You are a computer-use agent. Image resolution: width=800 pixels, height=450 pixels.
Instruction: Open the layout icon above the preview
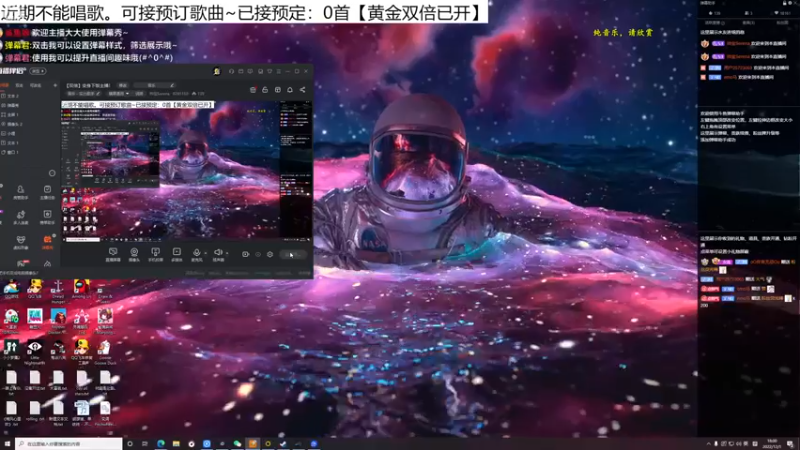click(x=278, y=90)
